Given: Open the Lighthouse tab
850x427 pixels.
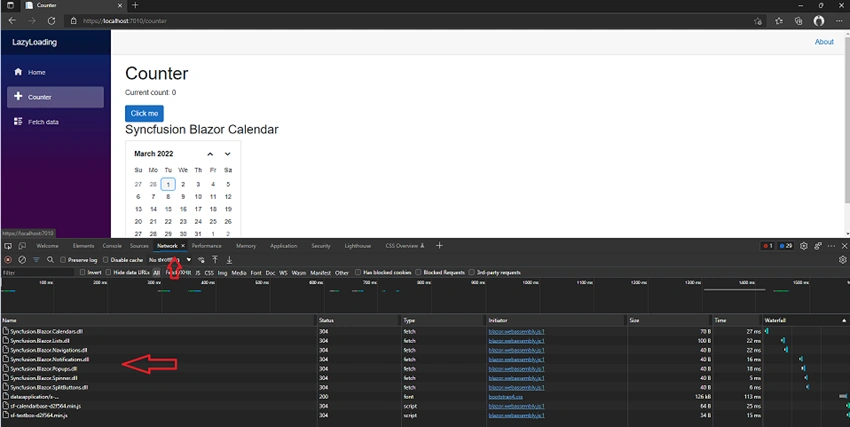Looking at the screenshot, I should (358, 246).
